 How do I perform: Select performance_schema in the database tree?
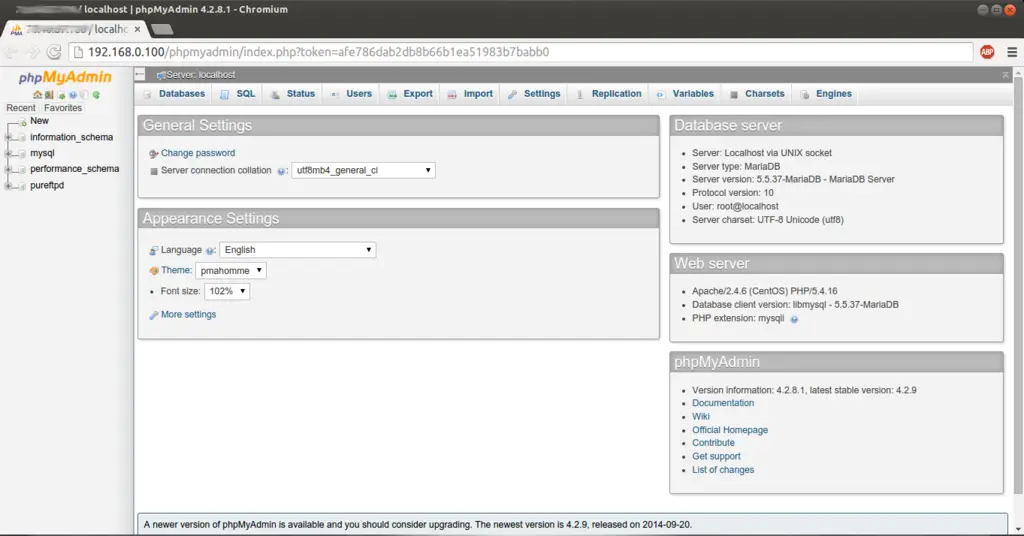(x=74, y=169)
